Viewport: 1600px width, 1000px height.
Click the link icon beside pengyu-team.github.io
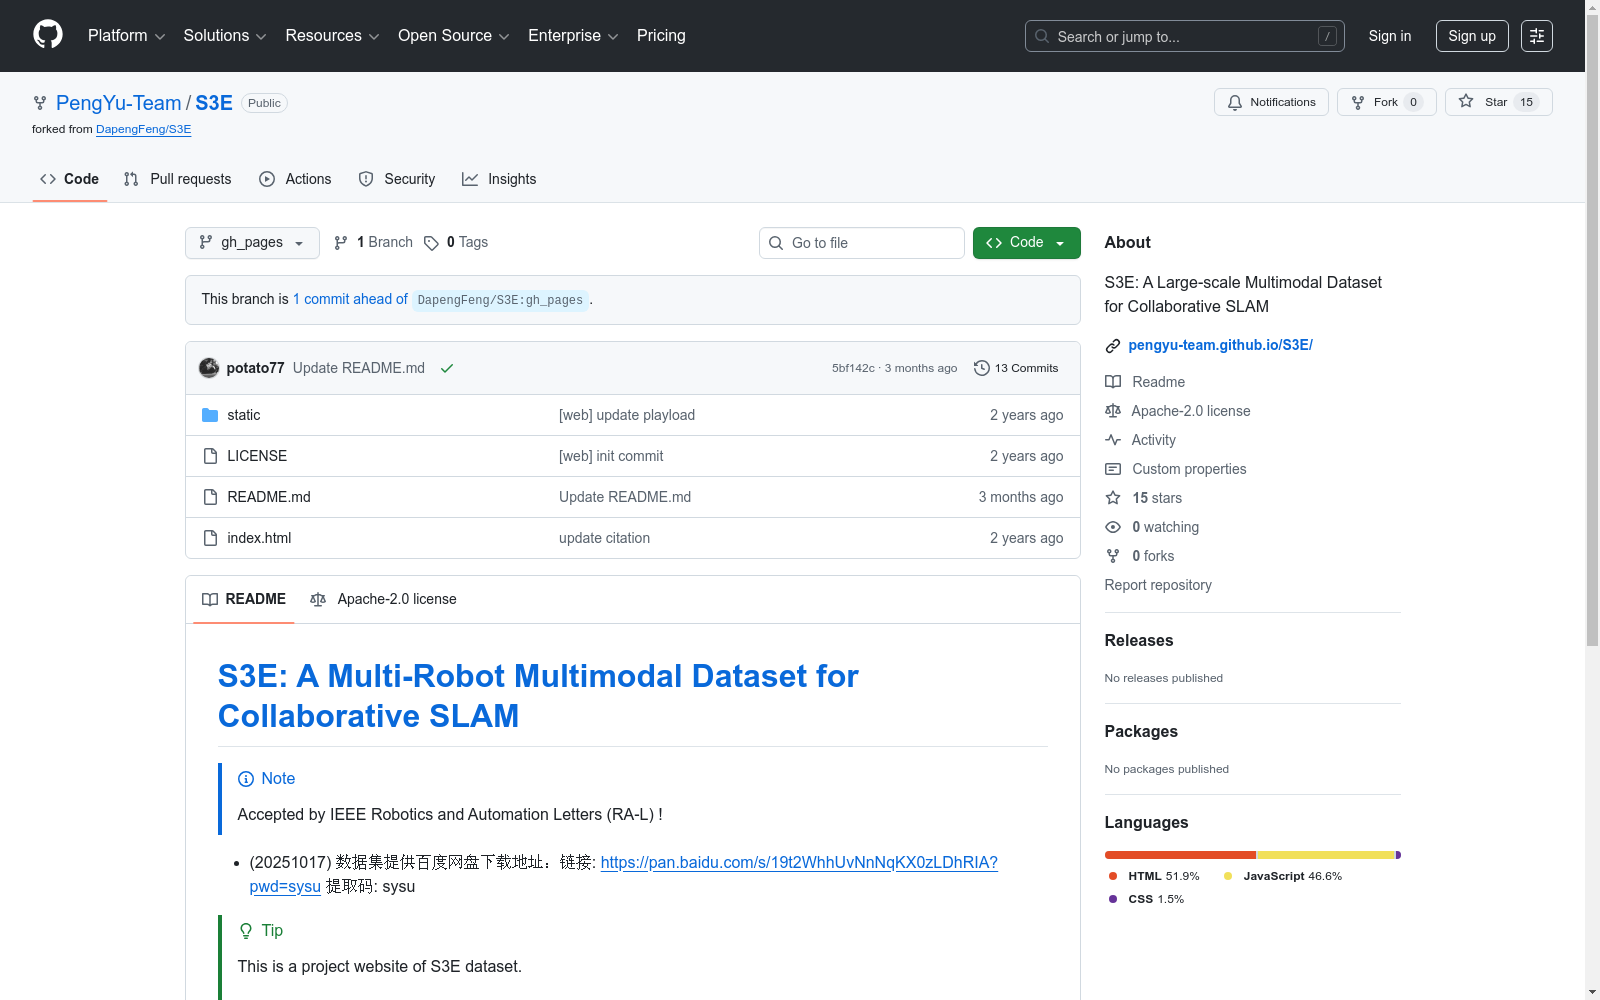pyautogui.click(x=1113, y=346)
